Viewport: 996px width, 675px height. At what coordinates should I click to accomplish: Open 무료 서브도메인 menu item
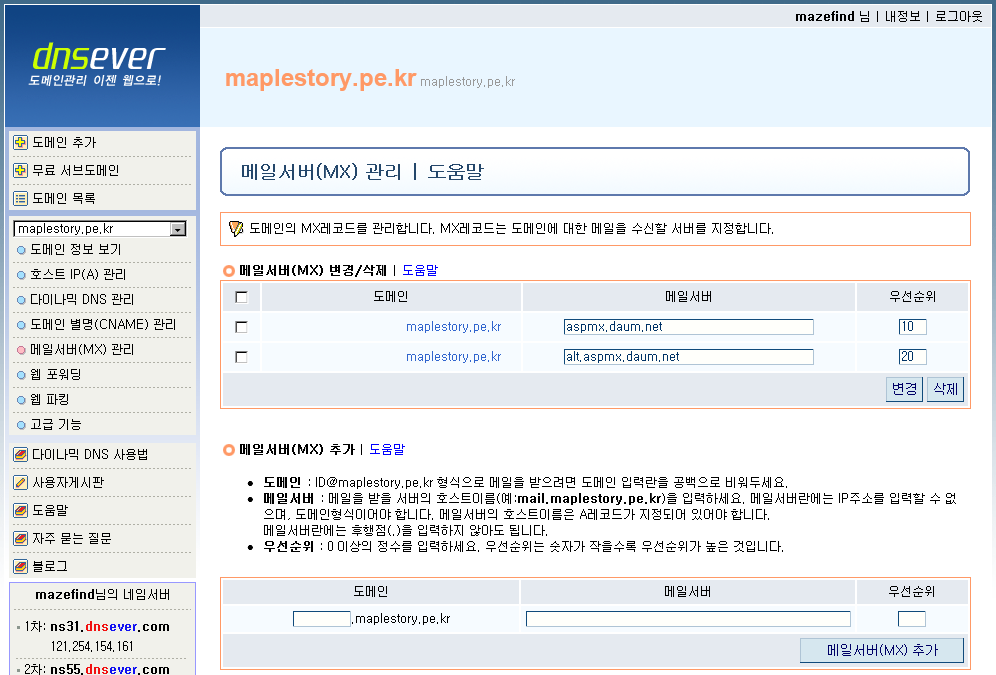pyautogui.click(x=76, y=170)
